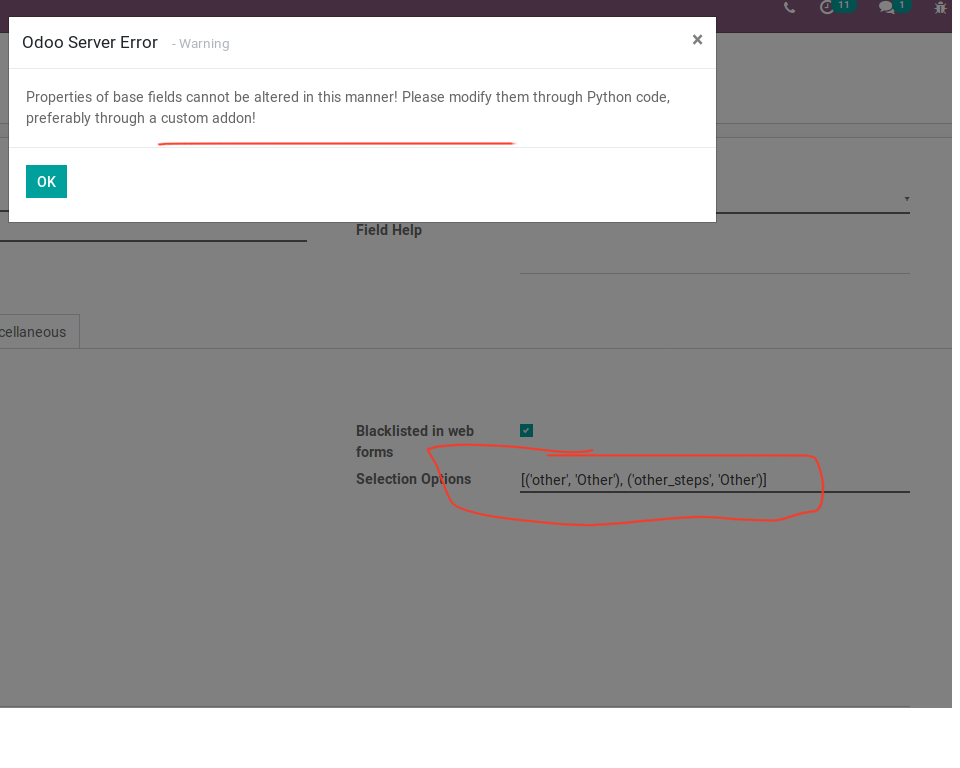The width and height of the screenshot is (960, 768).
Task: Click the Warning subtitle in dialog header
Action: 203,44
